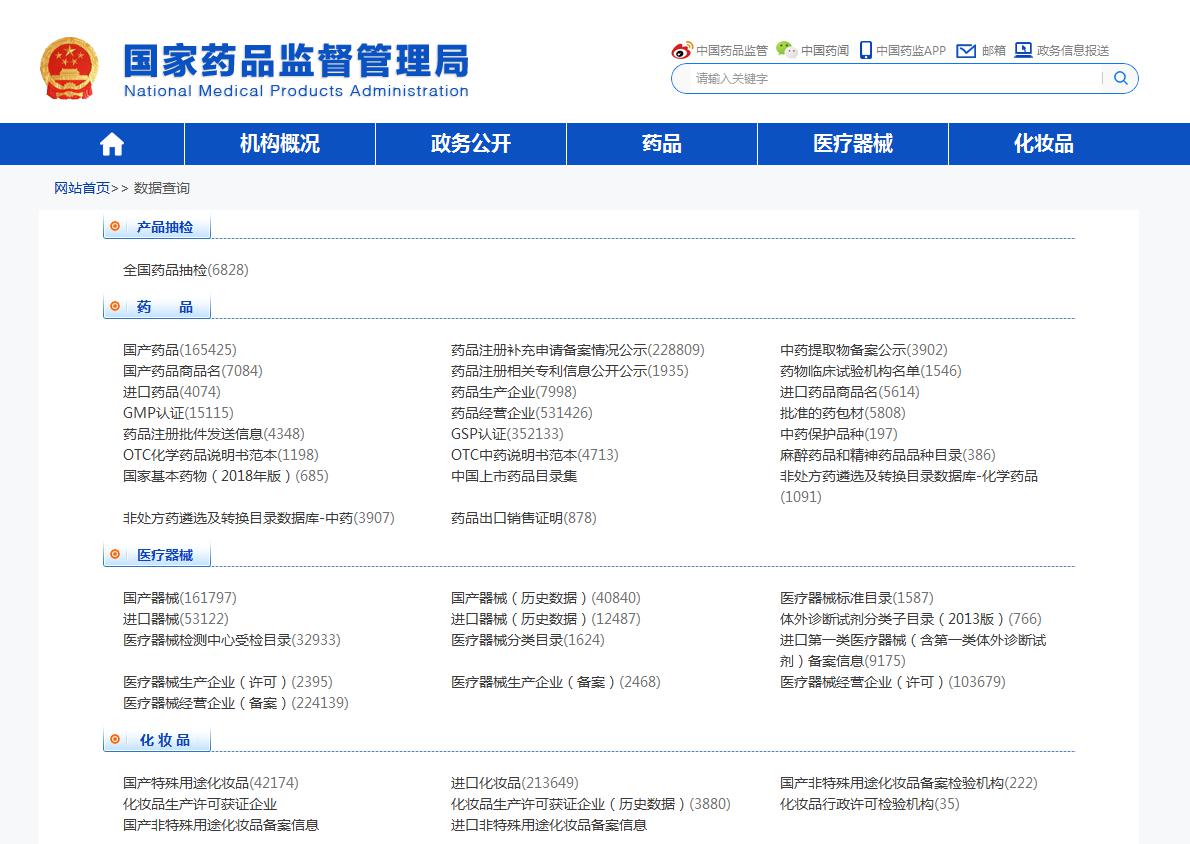Open 药品注册相关专利信息公开公示 link
The width and height of the screenshot is (1190, 844).
click(570, 371)
